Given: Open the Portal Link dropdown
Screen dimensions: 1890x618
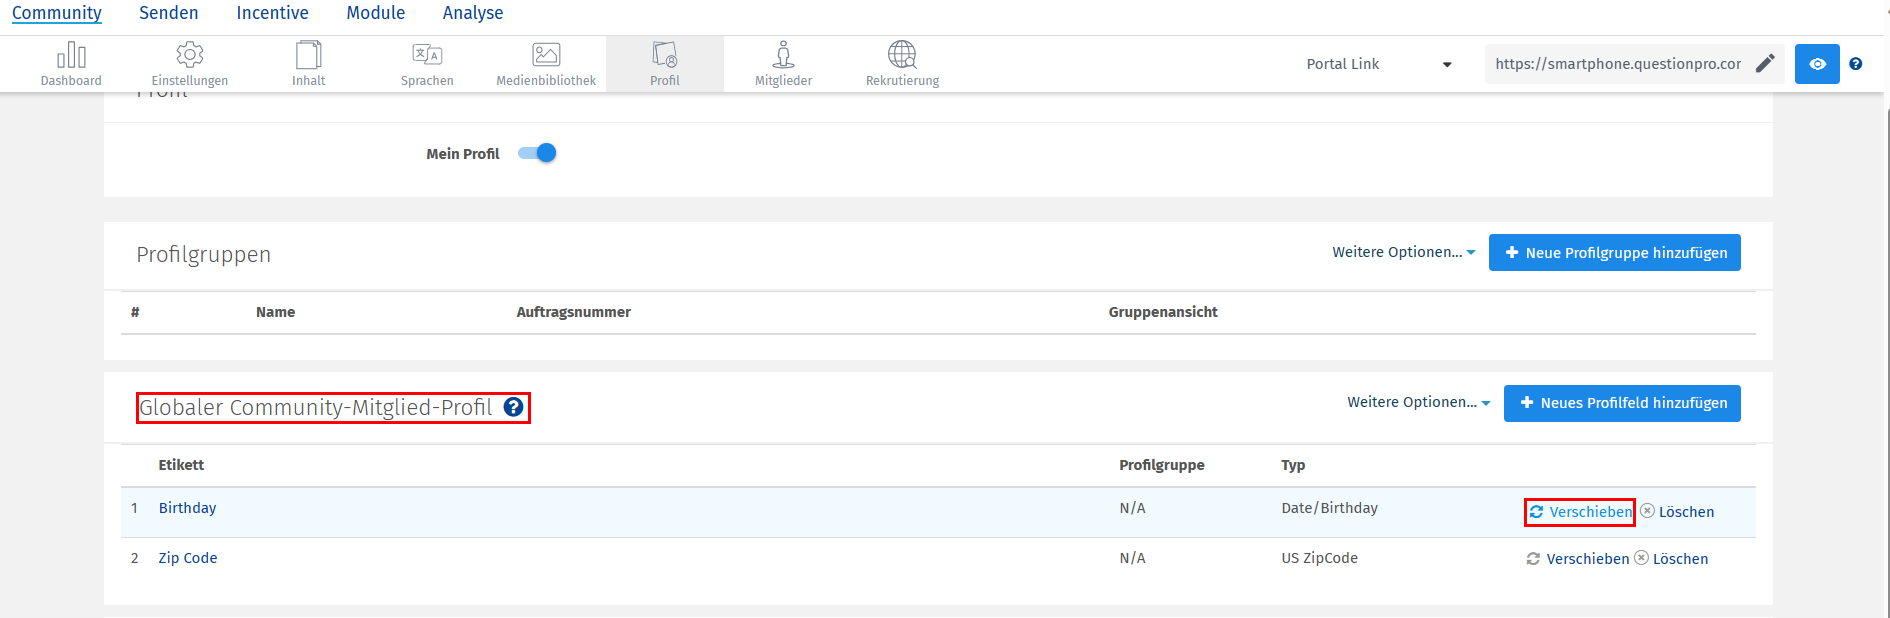Looking at the screenshot, I should point(1378,64).
